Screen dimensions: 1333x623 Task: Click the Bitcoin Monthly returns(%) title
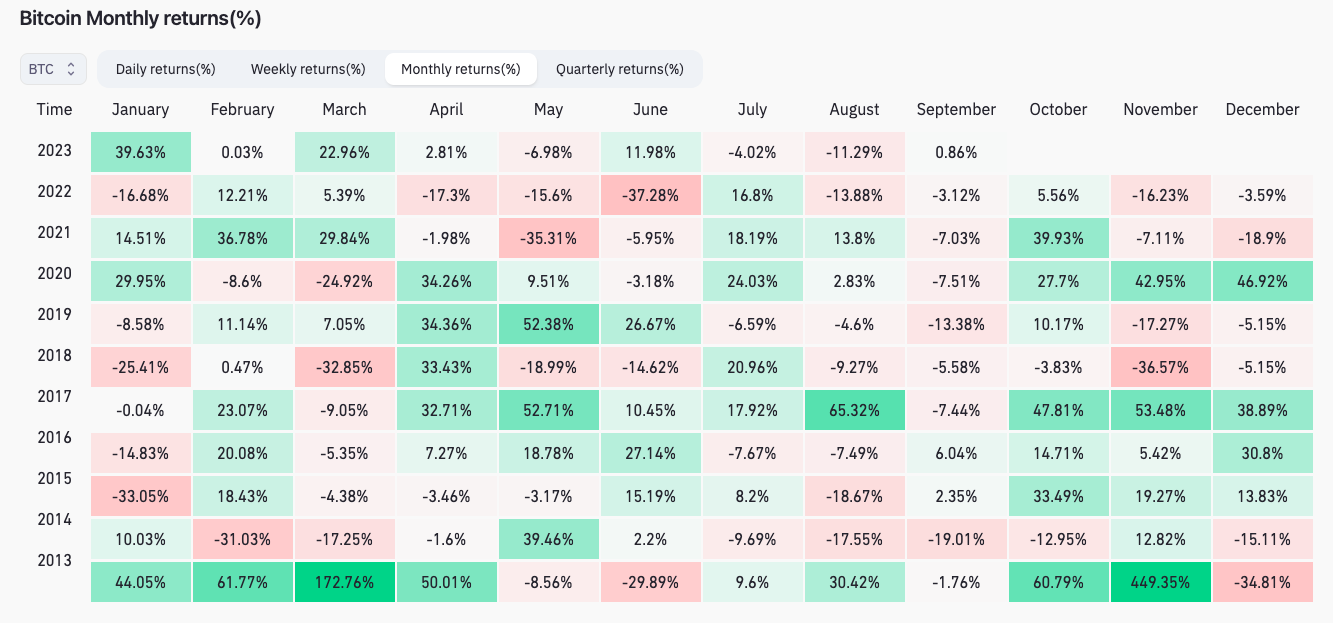(140, 19)
